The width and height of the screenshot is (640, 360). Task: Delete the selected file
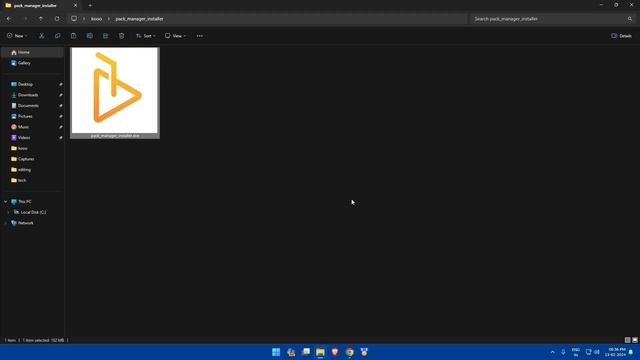click(122, 36)
